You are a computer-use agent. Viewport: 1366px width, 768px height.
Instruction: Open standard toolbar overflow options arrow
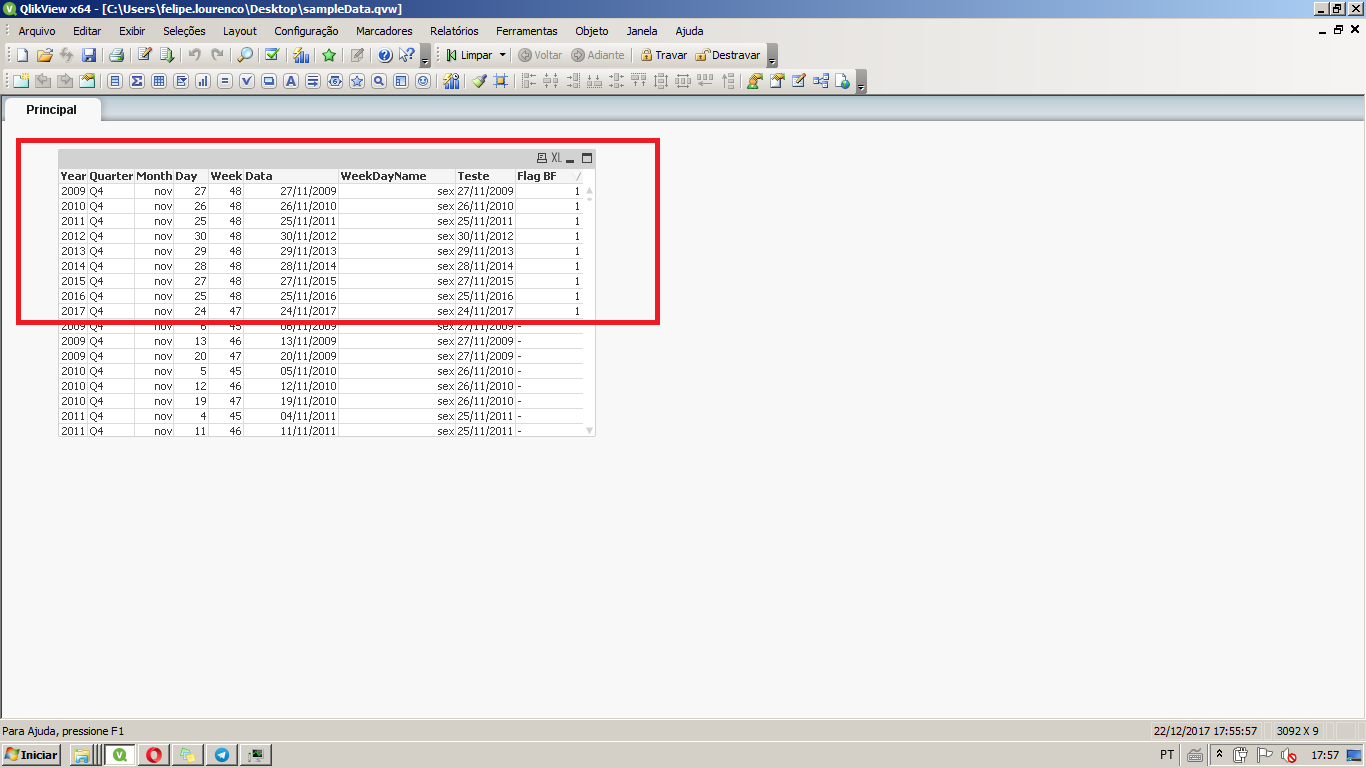tap(425, 58)
